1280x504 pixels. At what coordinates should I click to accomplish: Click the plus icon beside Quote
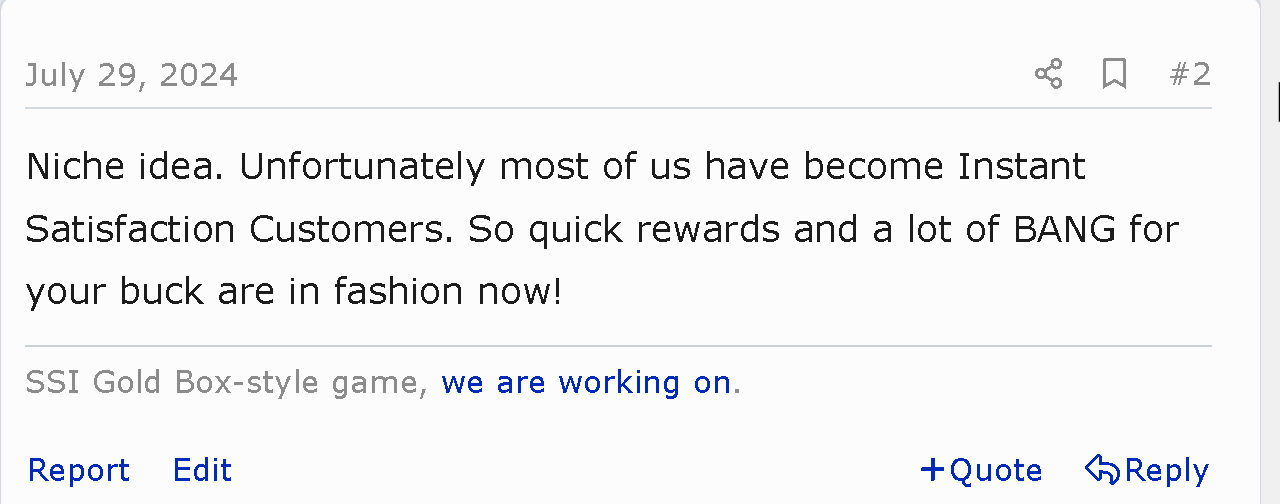pos(932,469)
